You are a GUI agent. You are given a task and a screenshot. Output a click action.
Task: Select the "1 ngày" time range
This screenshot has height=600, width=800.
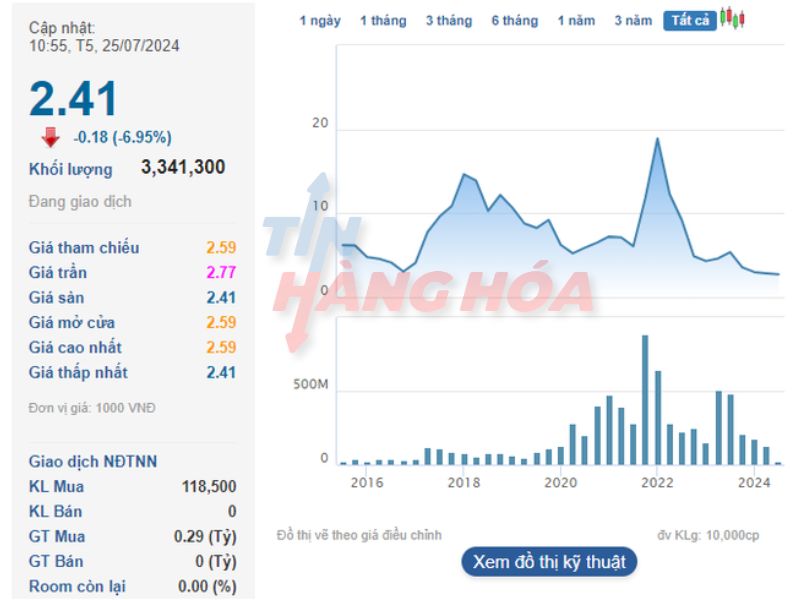click(x=320, y=21)
